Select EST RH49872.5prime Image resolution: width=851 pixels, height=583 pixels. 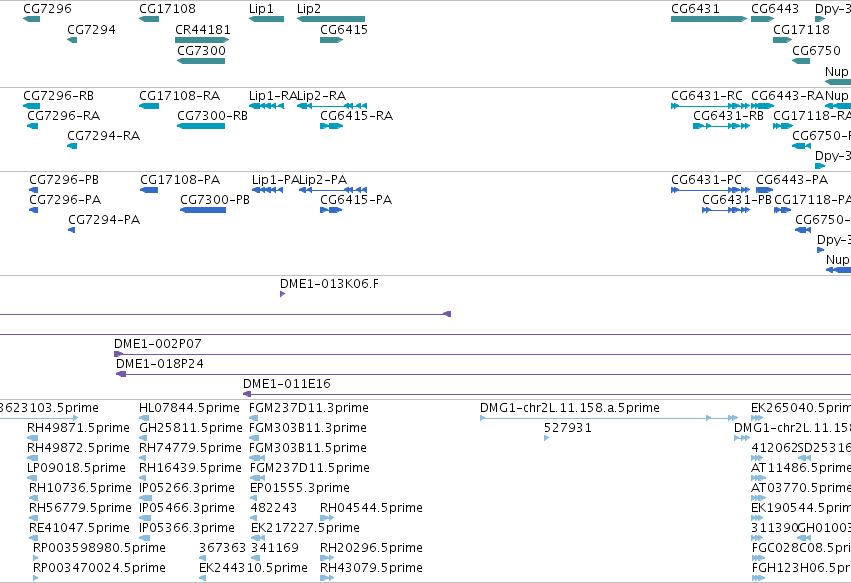tap(33, 458)
